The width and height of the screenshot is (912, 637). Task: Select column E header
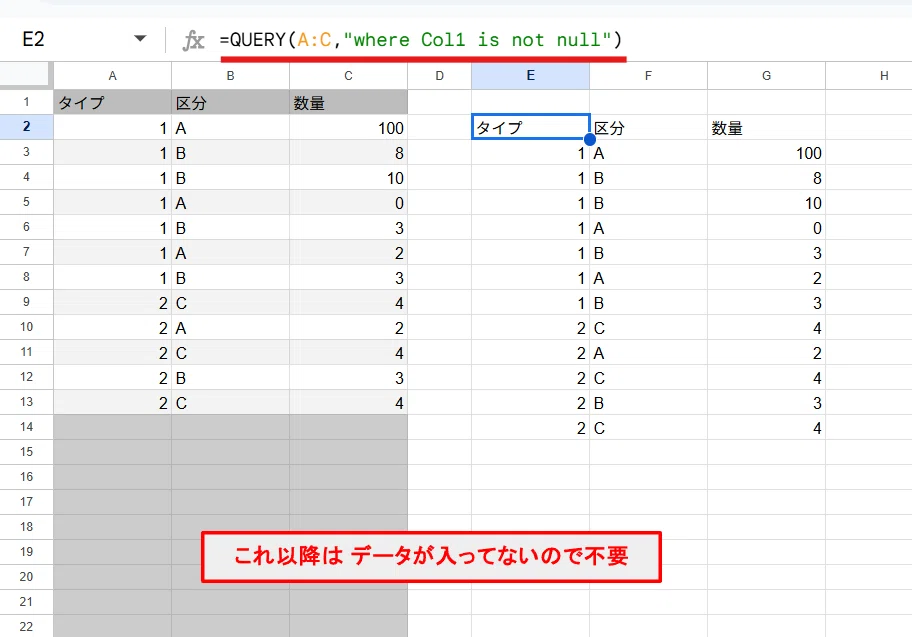530,76
